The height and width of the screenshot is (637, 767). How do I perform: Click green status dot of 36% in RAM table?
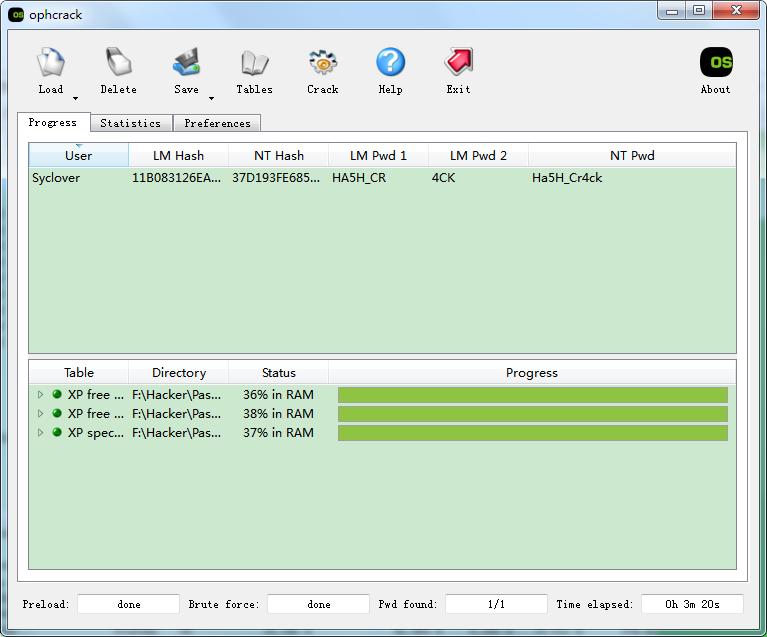coord(57,394)
